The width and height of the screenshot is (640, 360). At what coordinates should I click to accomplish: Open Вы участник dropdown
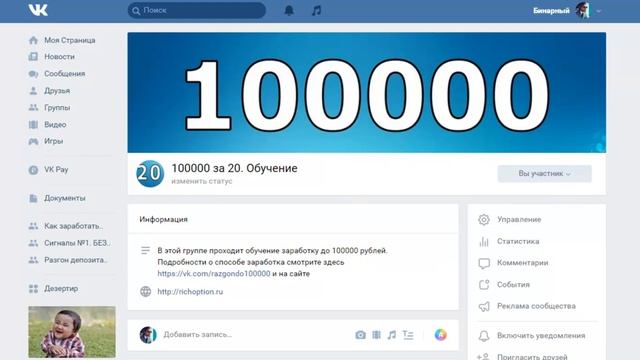(544, 174)
